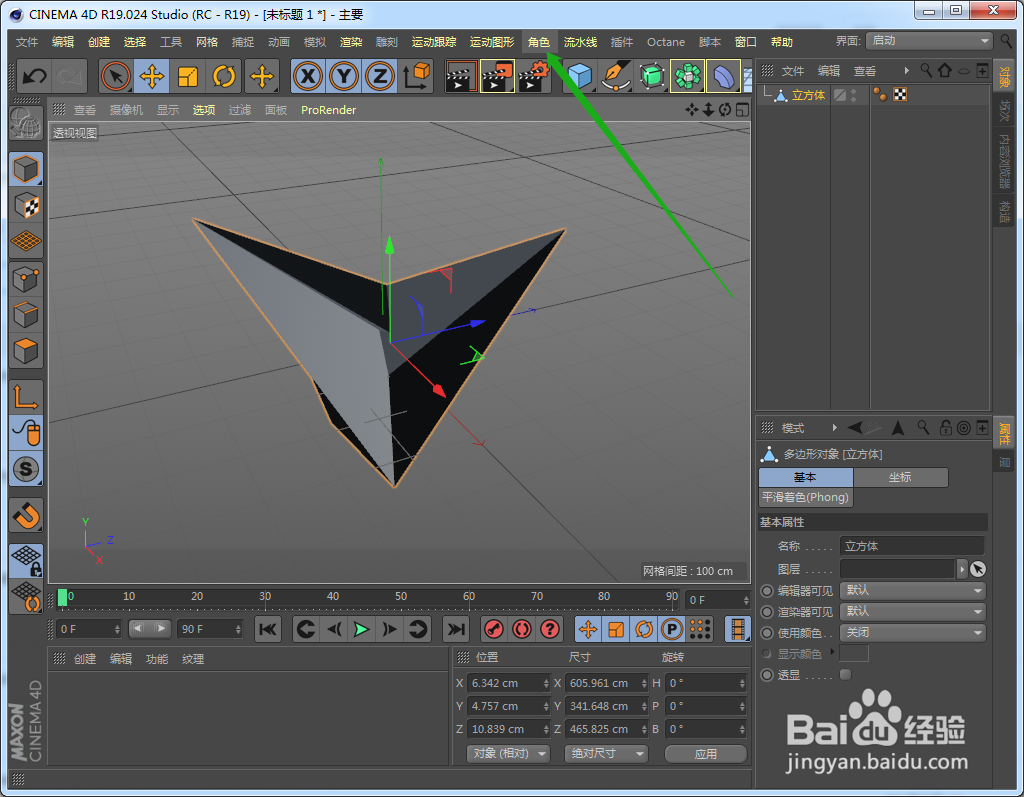
Task: Toggle the Enable Snap magnet icon
Action: (x=26, y=515)
